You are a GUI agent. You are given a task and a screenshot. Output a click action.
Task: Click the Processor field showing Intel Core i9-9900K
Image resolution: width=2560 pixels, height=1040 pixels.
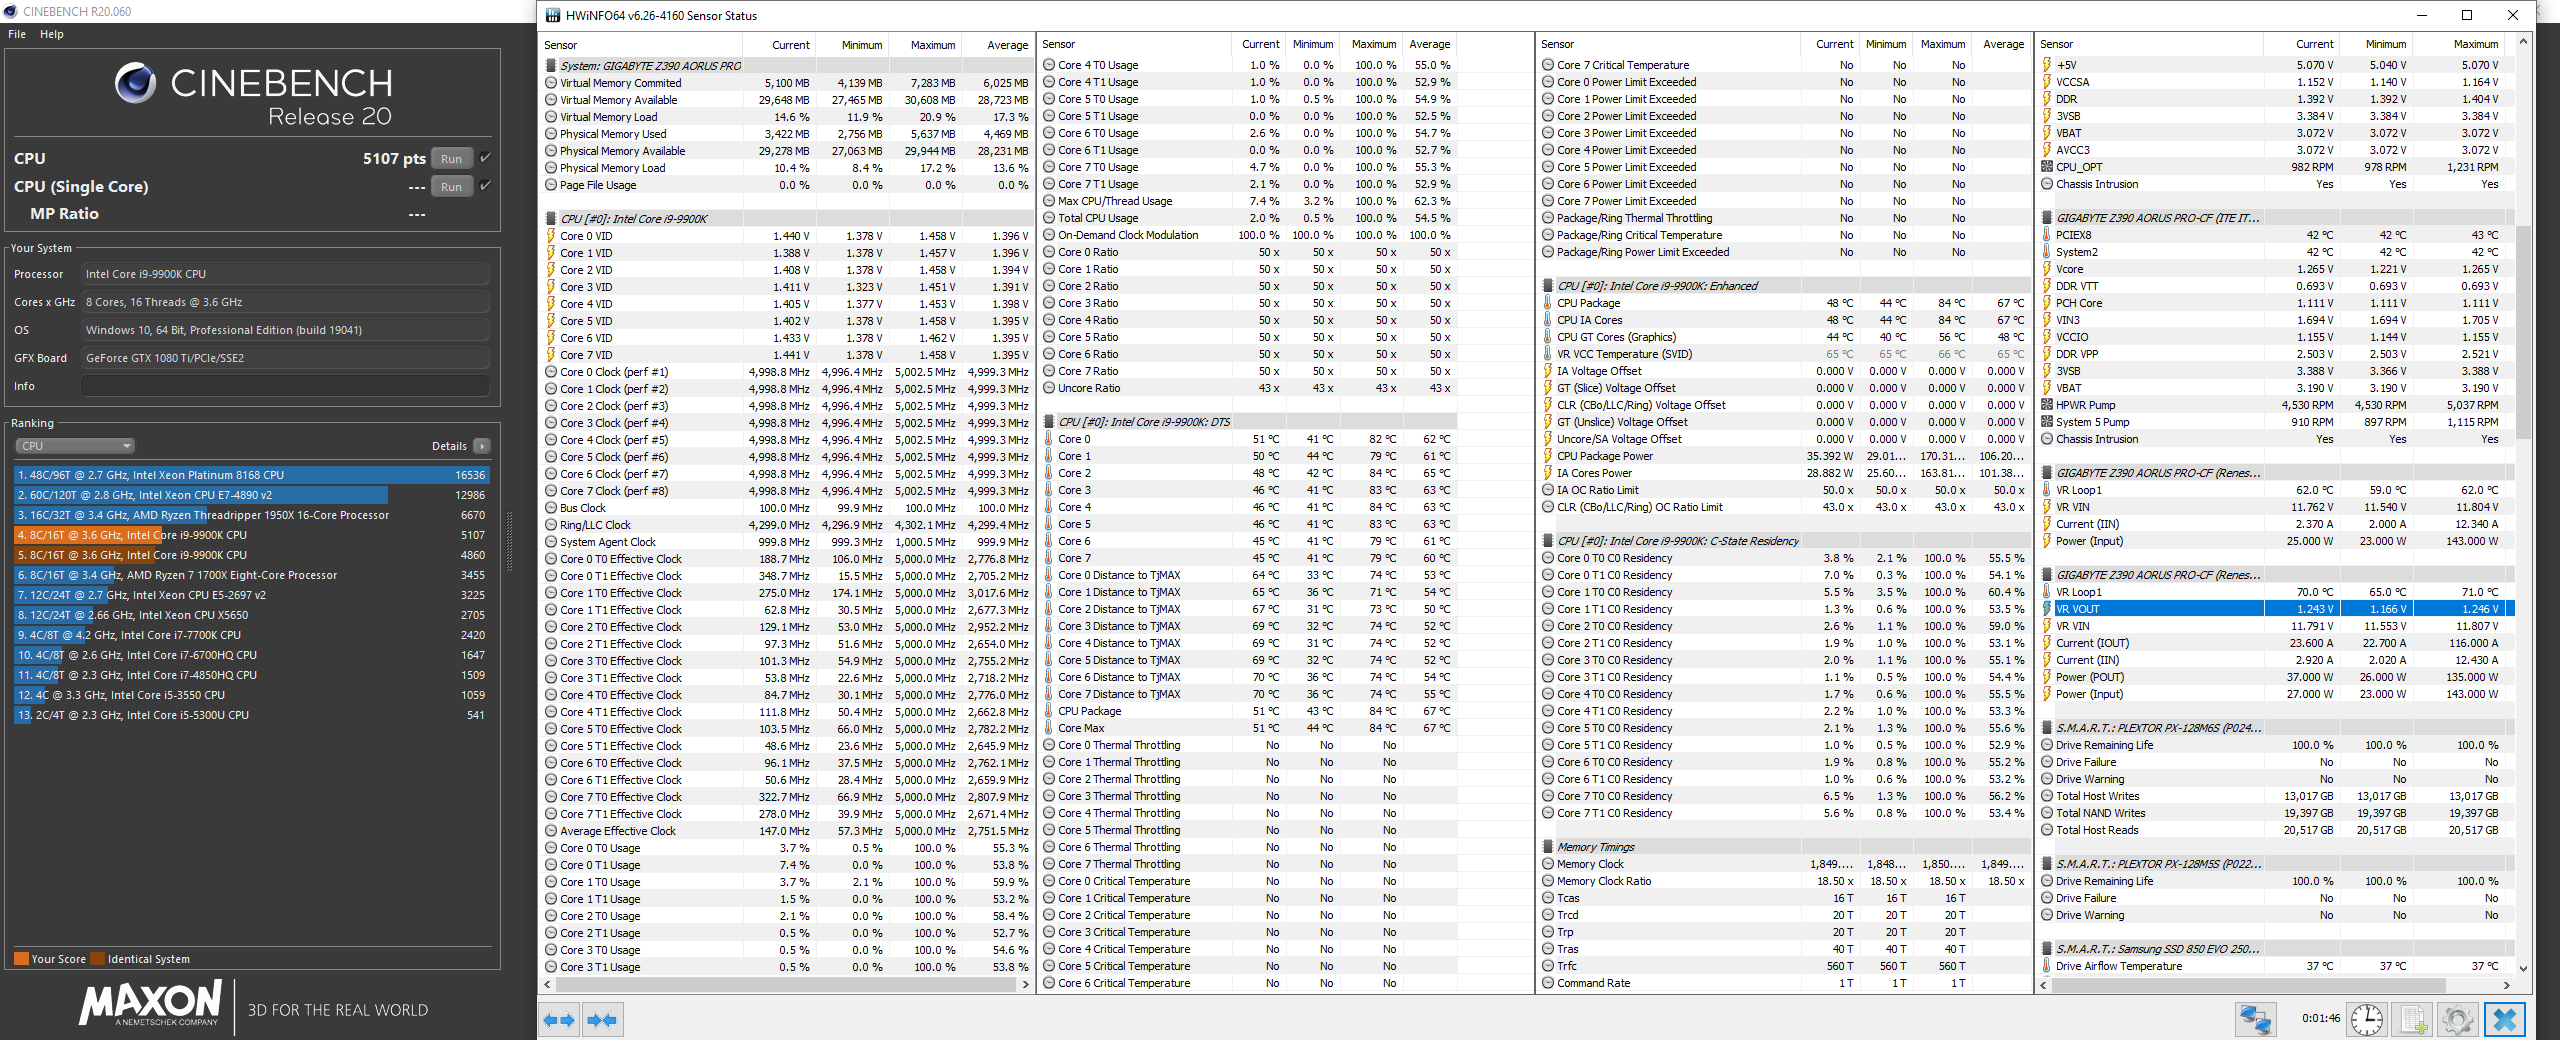pos(286,274)
